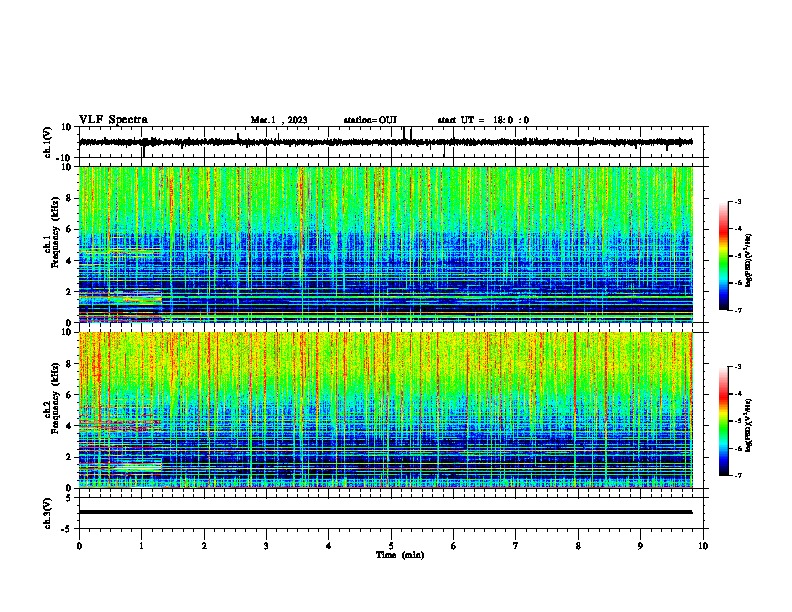
Task: Select the date text "Mar.1 , 2023"
Action: [x=279, y=120]
